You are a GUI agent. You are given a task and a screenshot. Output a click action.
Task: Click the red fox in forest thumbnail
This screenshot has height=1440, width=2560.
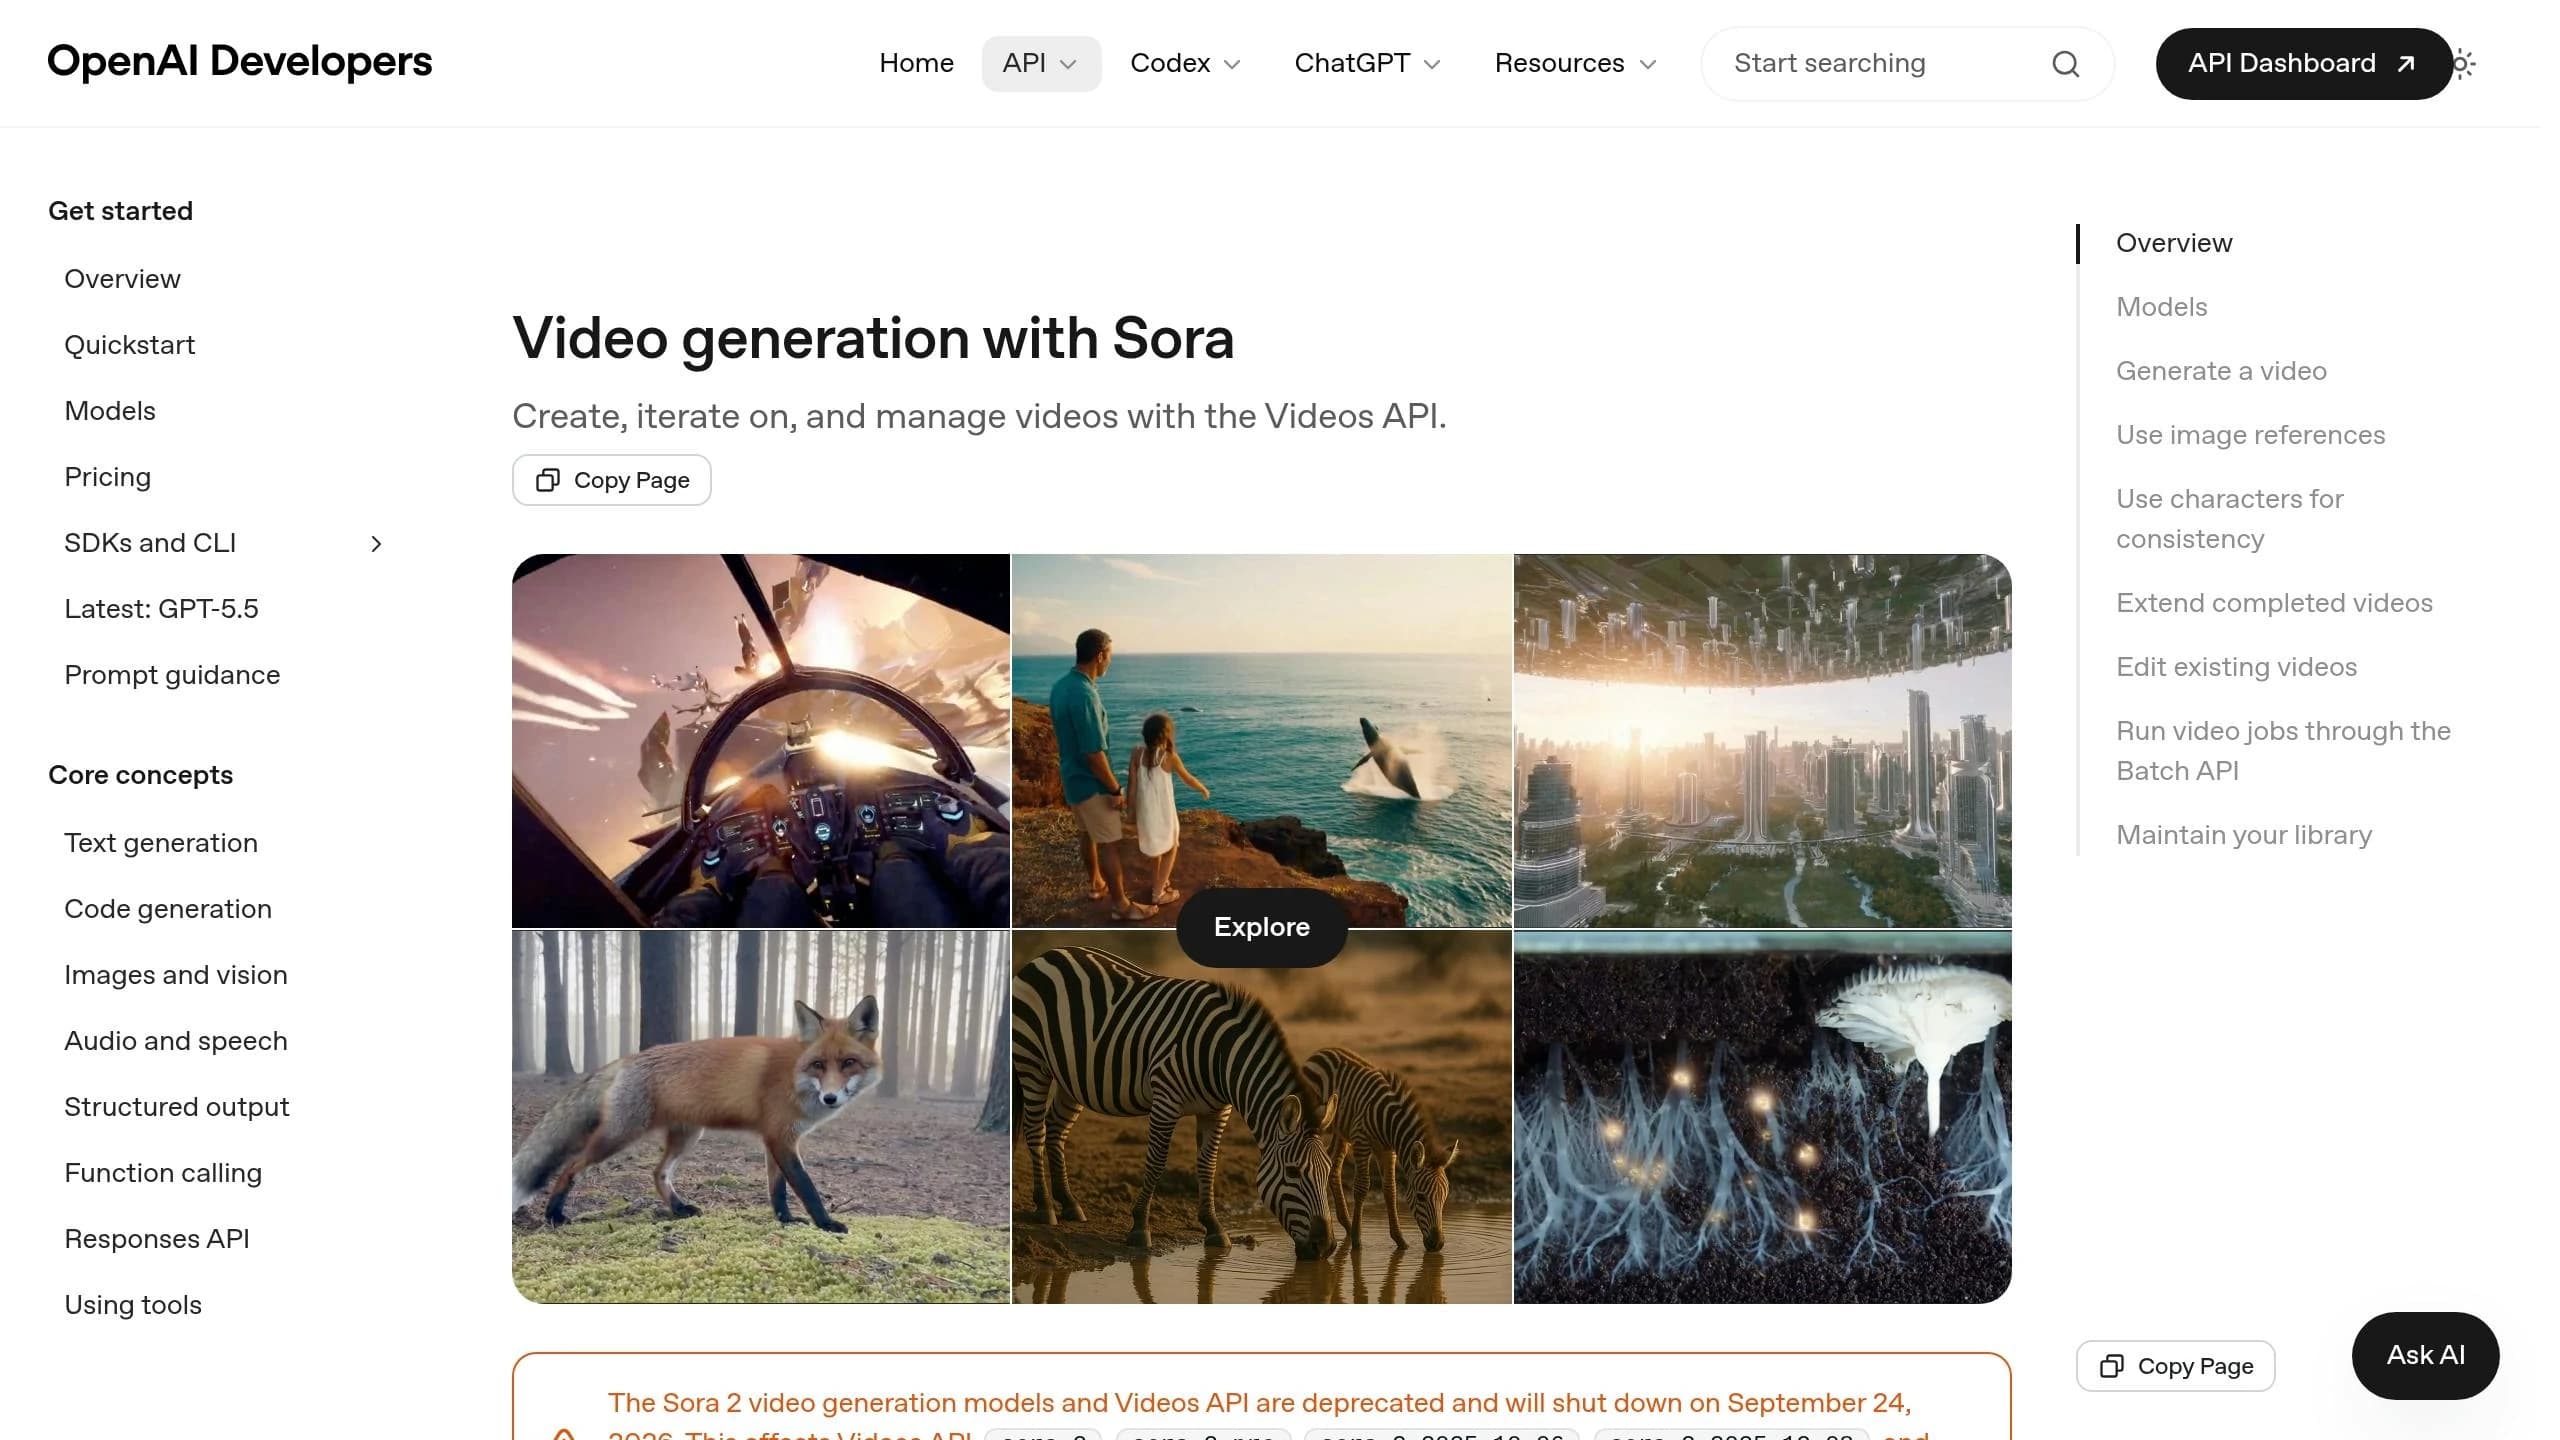click(761, 1117)
